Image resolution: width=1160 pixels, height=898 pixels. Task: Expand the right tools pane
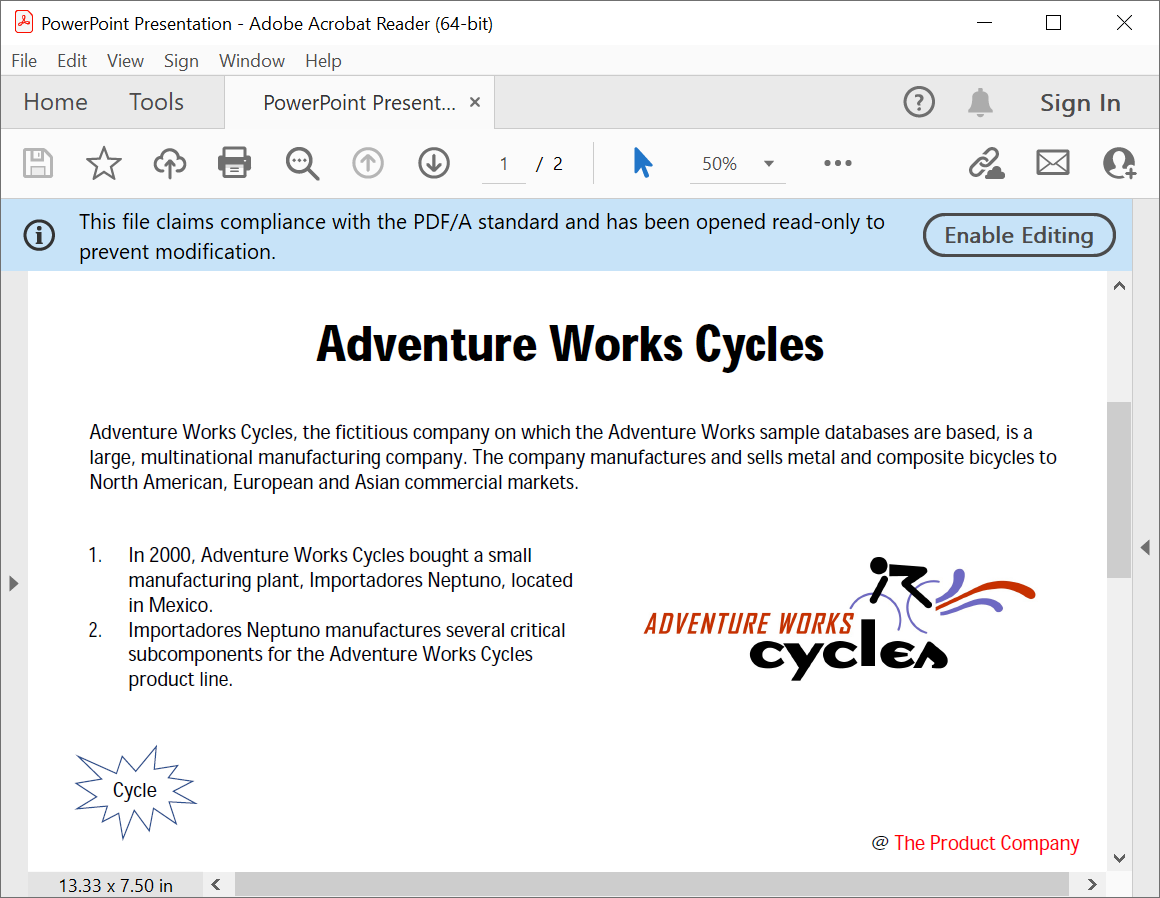coord(1145,547)
